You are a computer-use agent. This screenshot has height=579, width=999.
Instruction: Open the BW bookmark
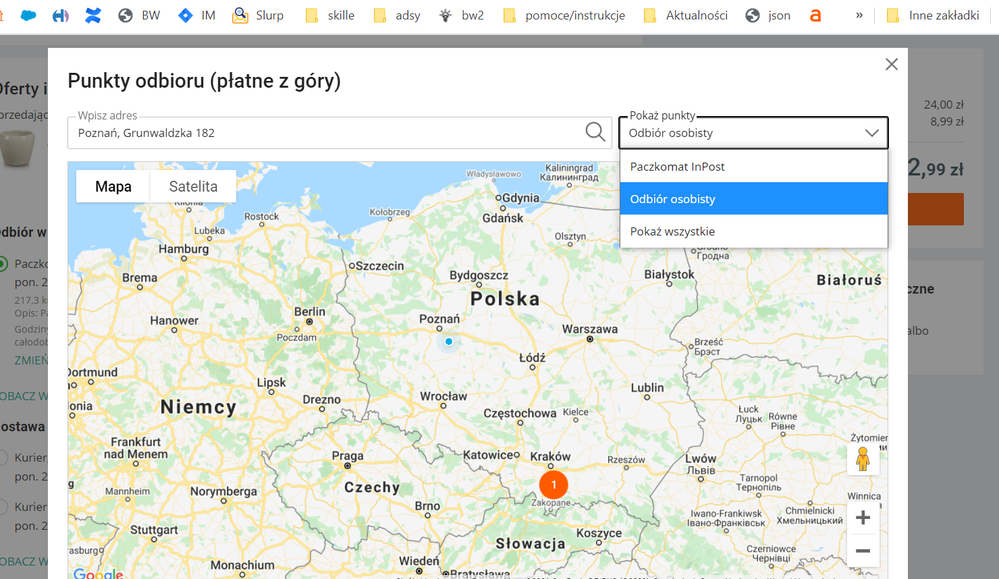[x=139, y=15]
